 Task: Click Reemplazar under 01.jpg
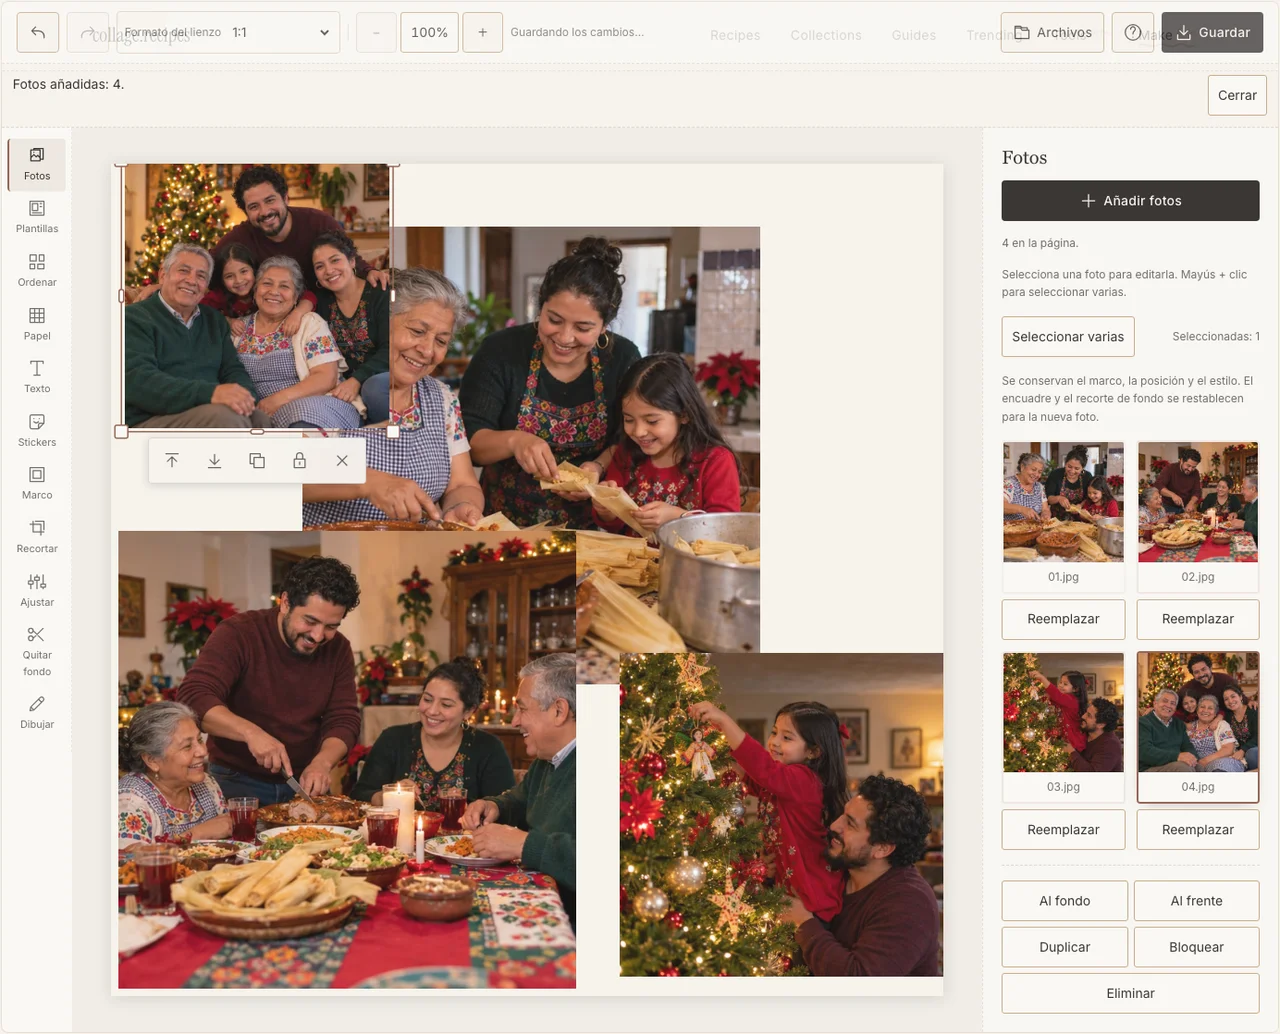pyautogui.click(x=1063, y=619)
